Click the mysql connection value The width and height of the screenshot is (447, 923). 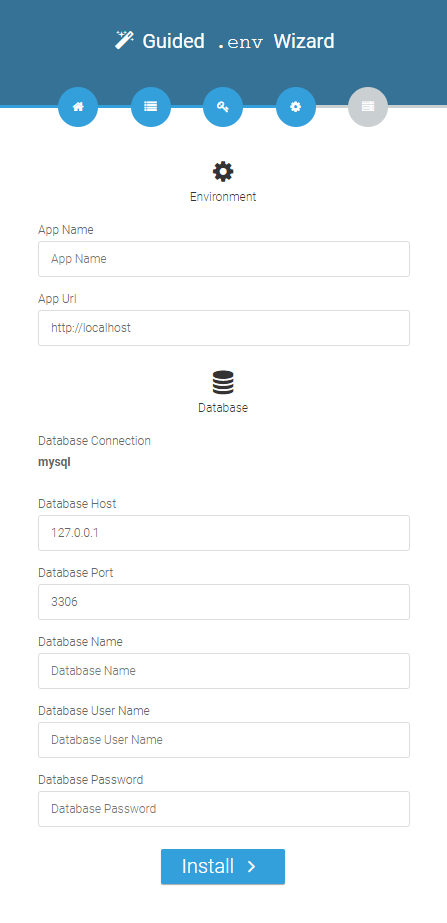54,463
